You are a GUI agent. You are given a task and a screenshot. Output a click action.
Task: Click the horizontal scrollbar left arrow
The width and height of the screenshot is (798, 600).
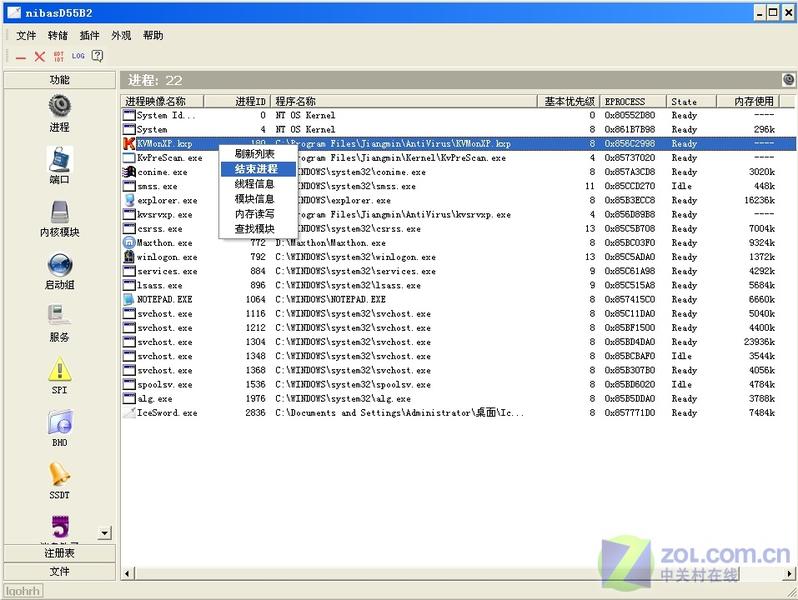127,574
